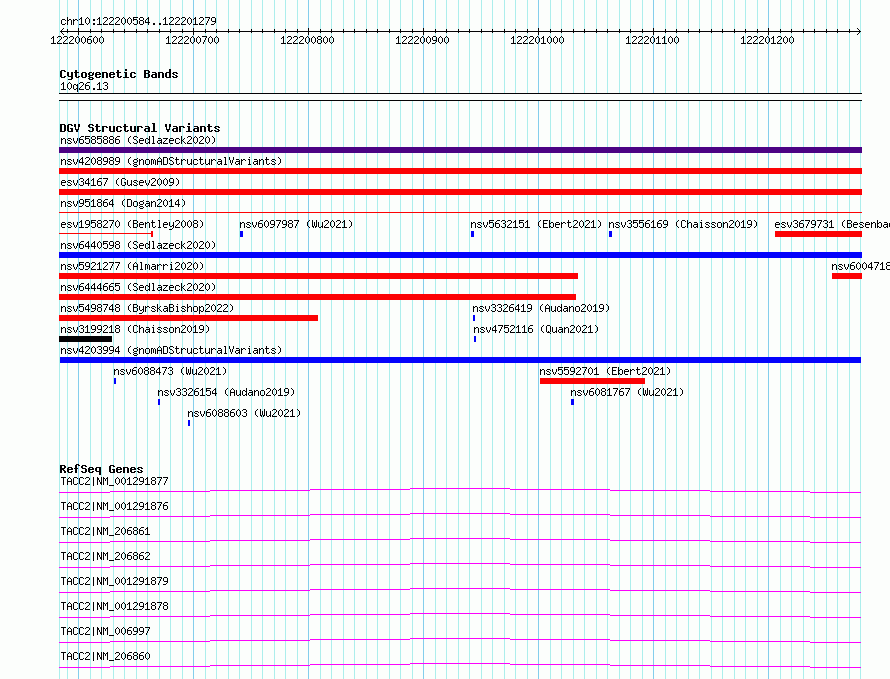Open nsv3556169 (Chaisson2019) variant label
This screenshot has width=890, height=679.
683,224
